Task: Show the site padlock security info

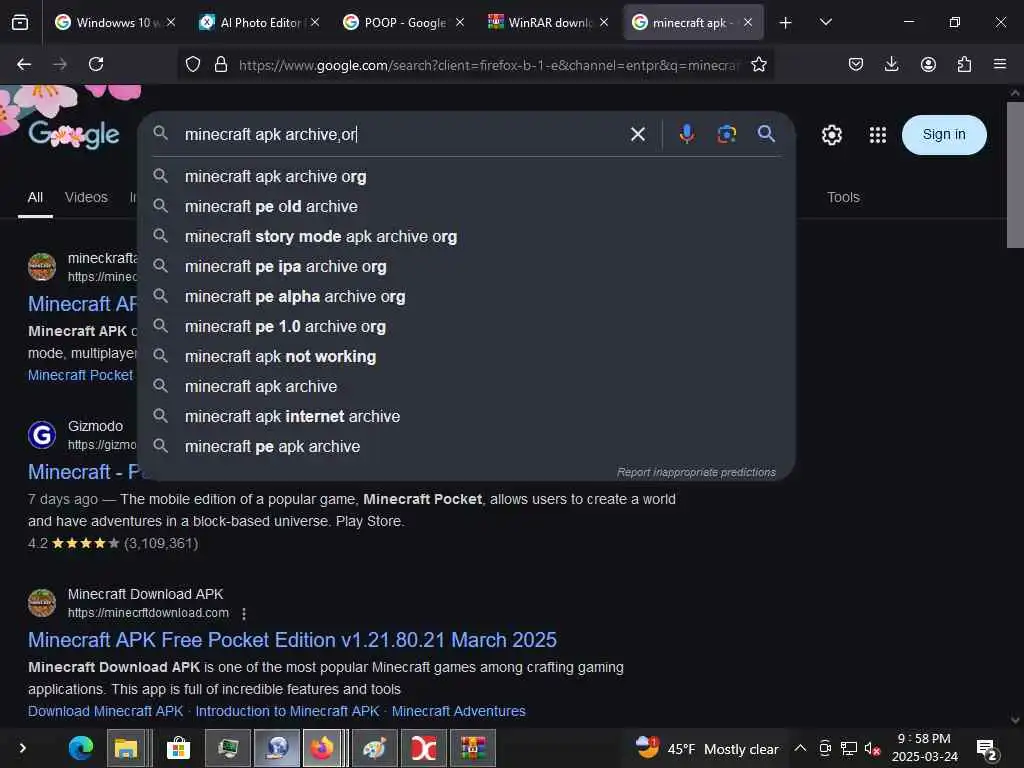Action: tap(221, 64)
